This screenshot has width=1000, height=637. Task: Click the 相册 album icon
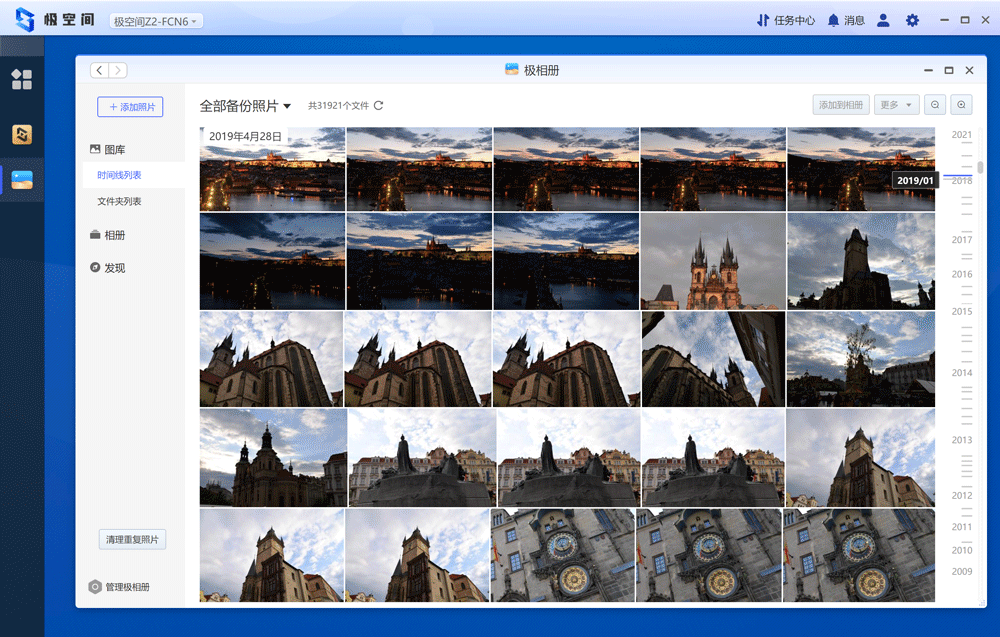coord(95,235)
